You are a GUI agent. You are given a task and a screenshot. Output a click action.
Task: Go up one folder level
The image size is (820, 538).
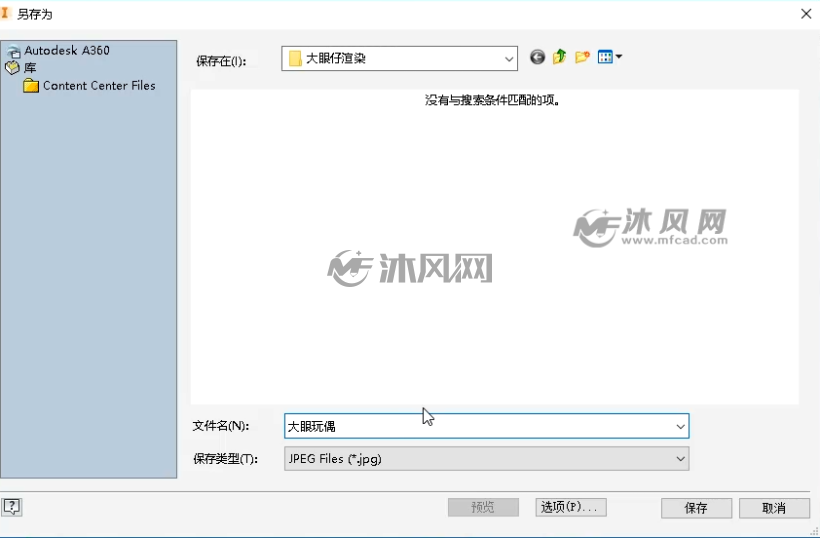pyautogui.click(x=560, y=56)
